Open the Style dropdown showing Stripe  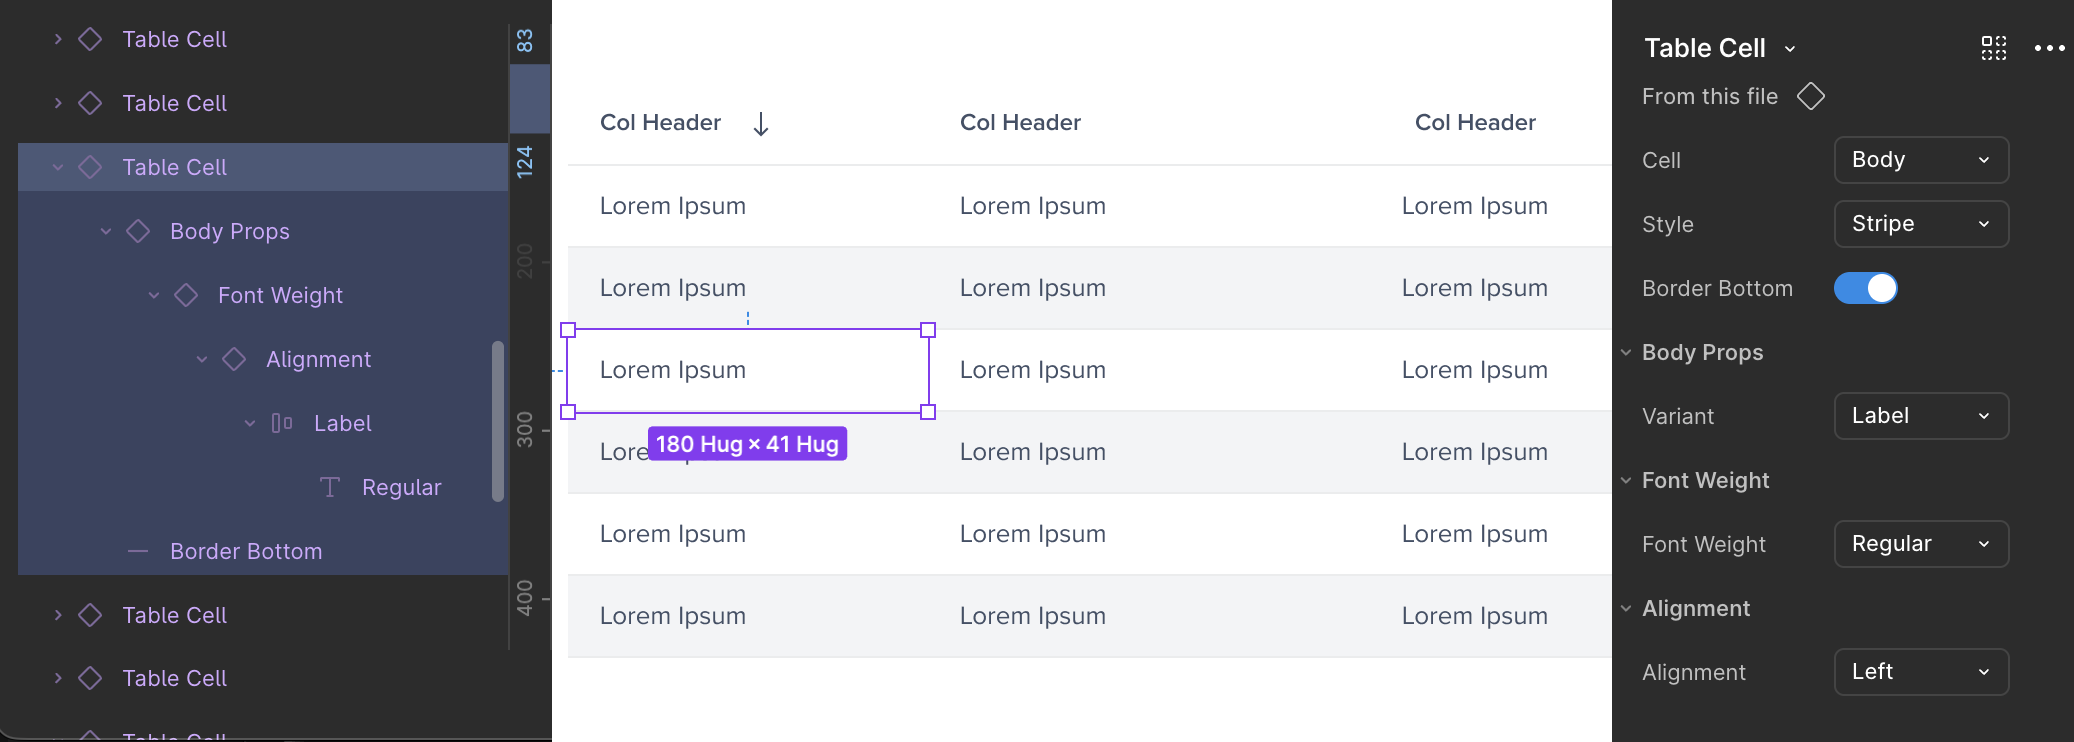click(x=1921, y=224)
